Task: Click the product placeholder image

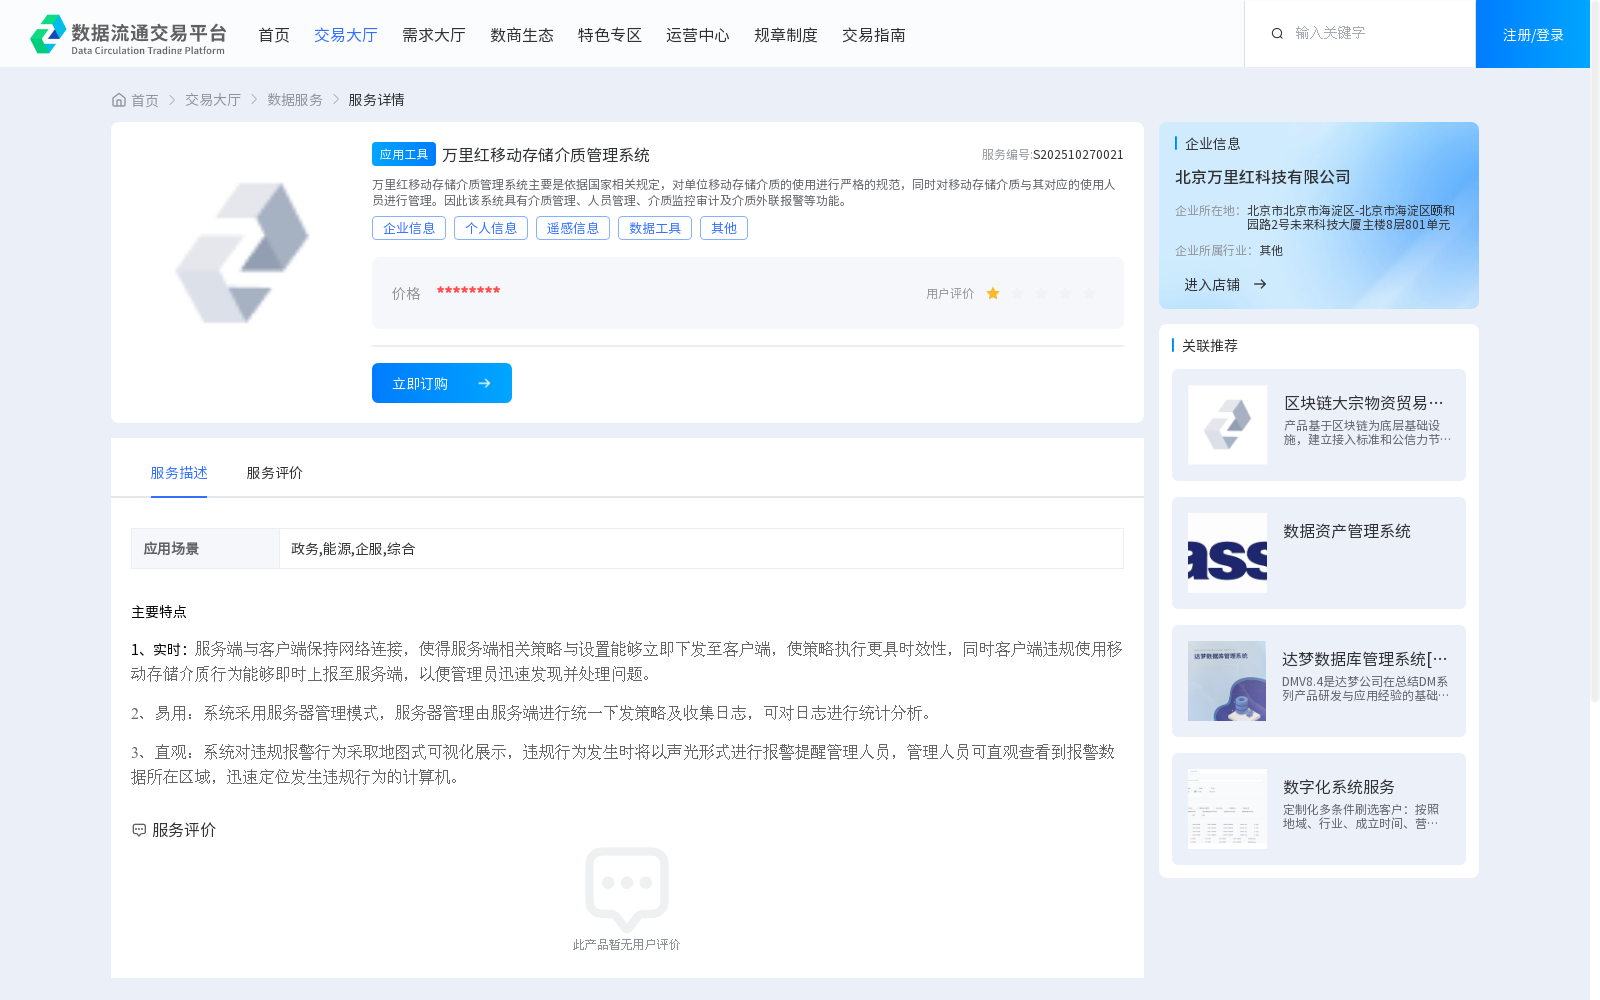Action: click(x=242, y=252)
